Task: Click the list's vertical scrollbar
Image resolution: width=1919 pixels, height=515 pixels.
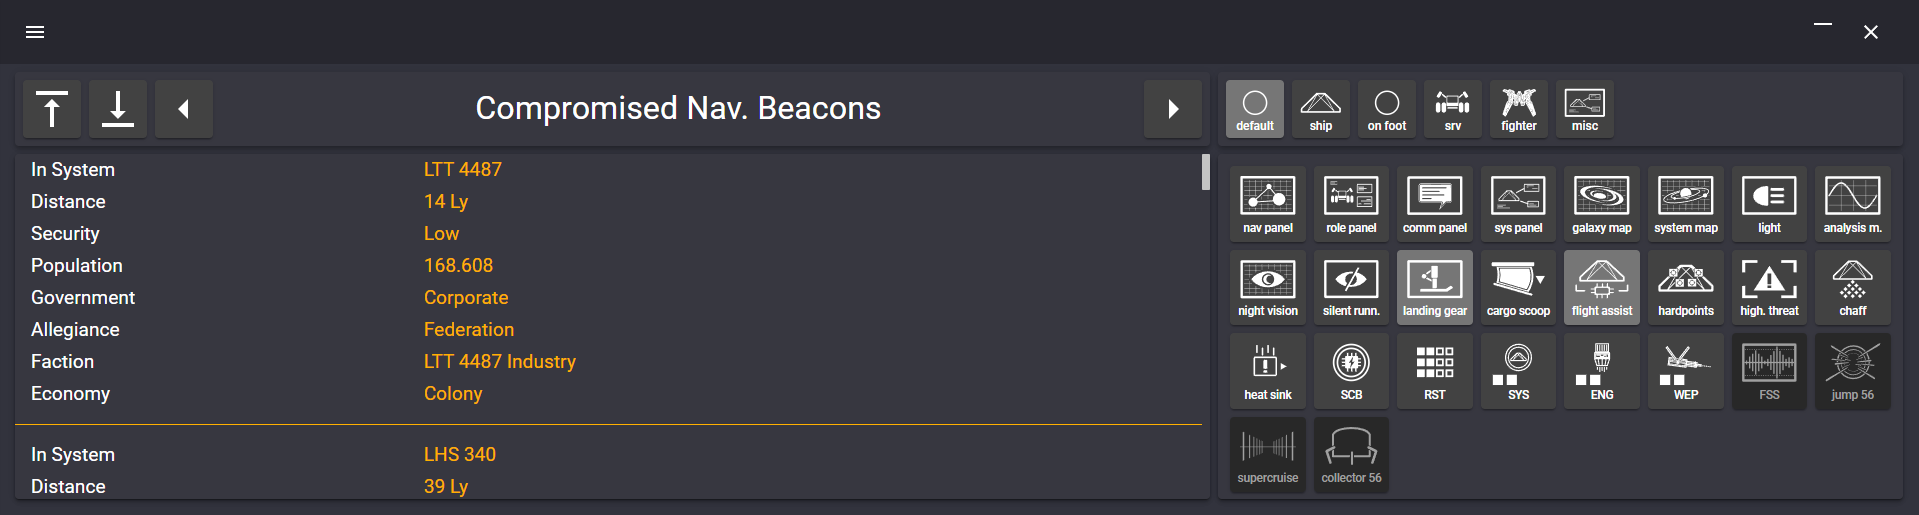Action: point(1205,172)
